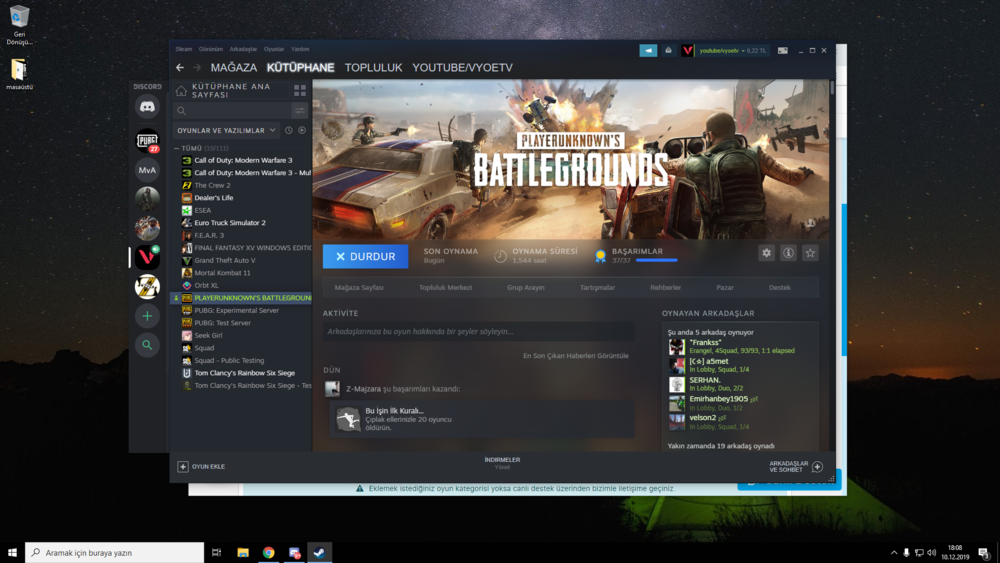Viewport: 1000px width, 563px height.
Task: Open PUBG game settings gear
Action: click(x=767, y=253)
